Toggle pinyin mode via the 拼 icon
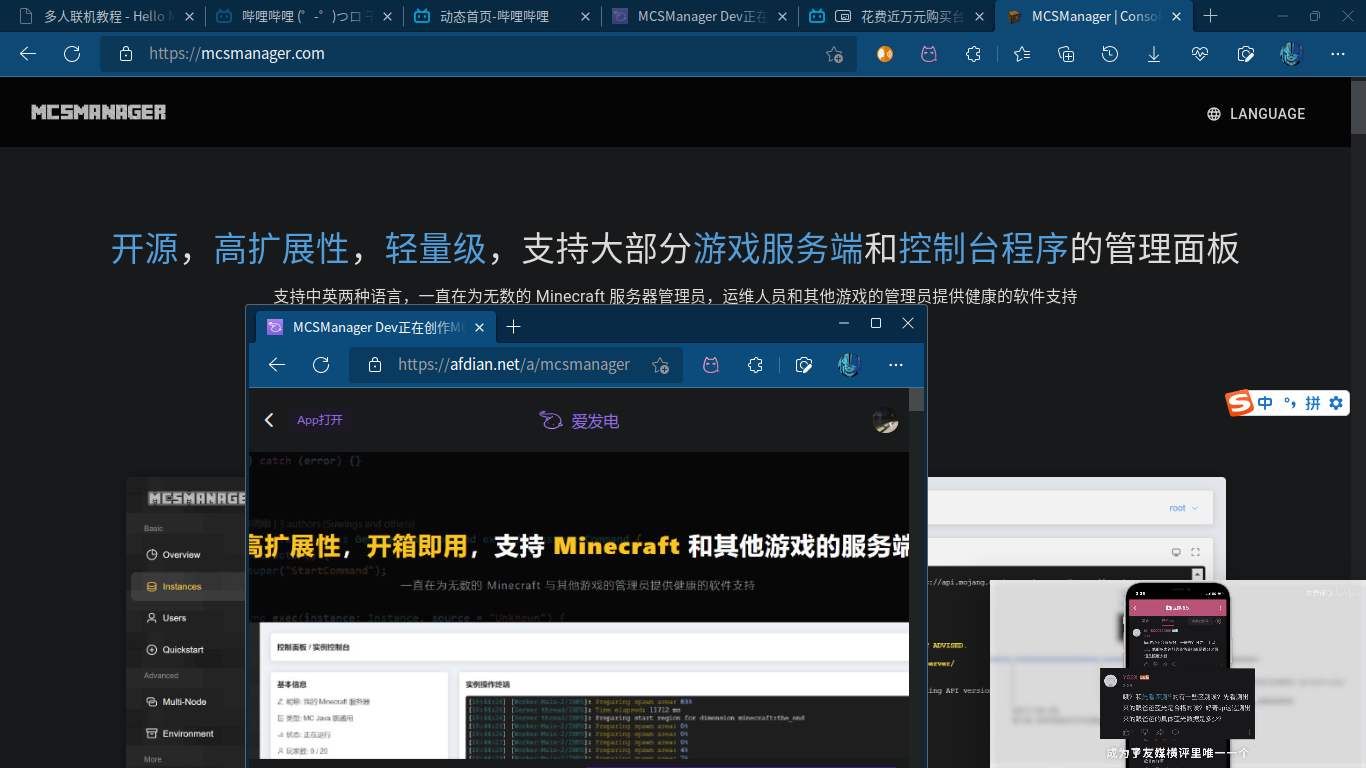Viewport: 1366px width, 768px height. [x=1313, y=402]
